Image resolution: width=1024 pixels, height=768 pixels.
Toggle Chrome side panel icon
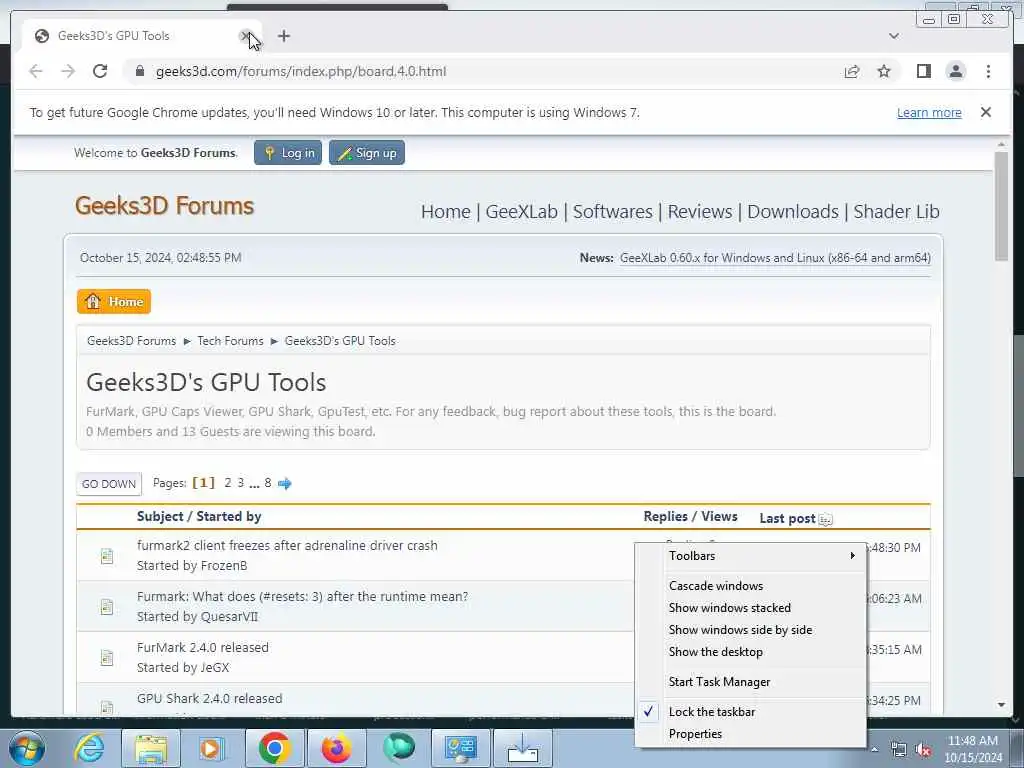(x=923, y=71)
